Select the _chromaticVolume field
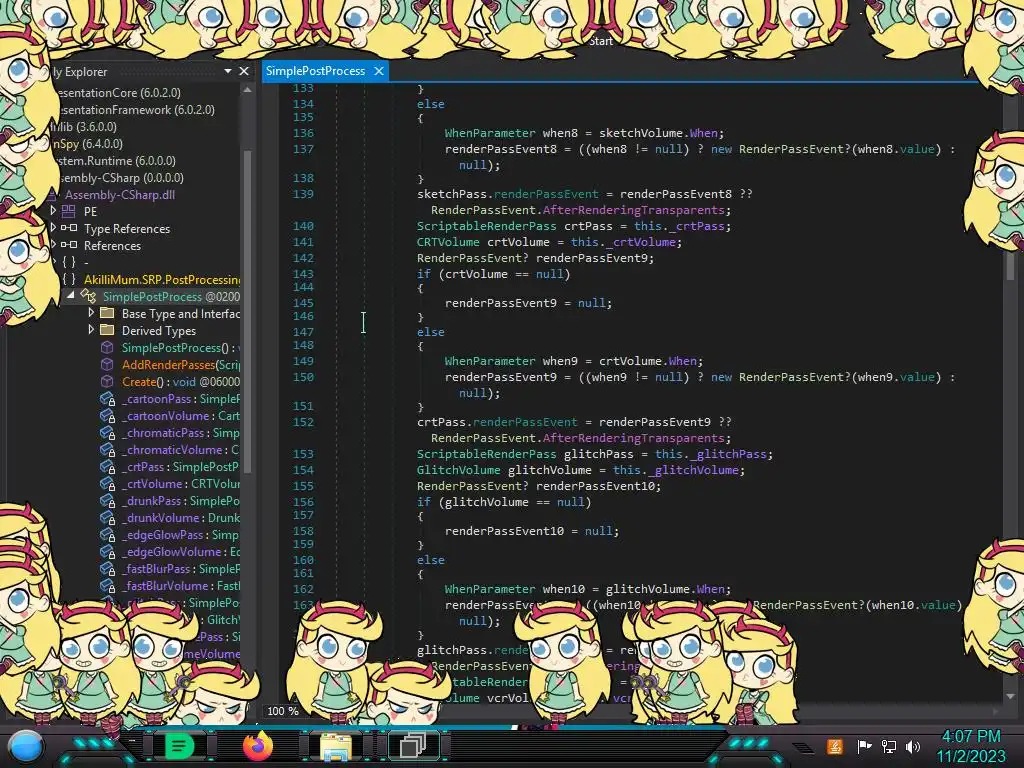Viewport: 1024px width, 768px height. point(180,449)
